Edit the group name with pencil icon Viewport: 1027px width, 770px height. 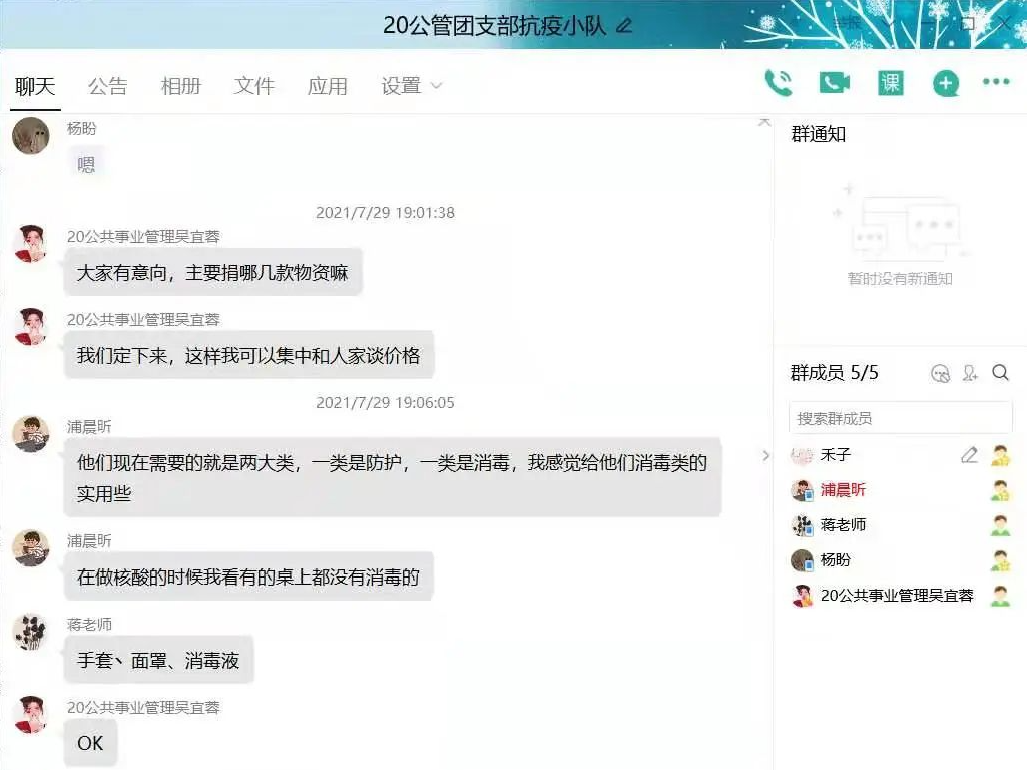(x=624, y=26)
